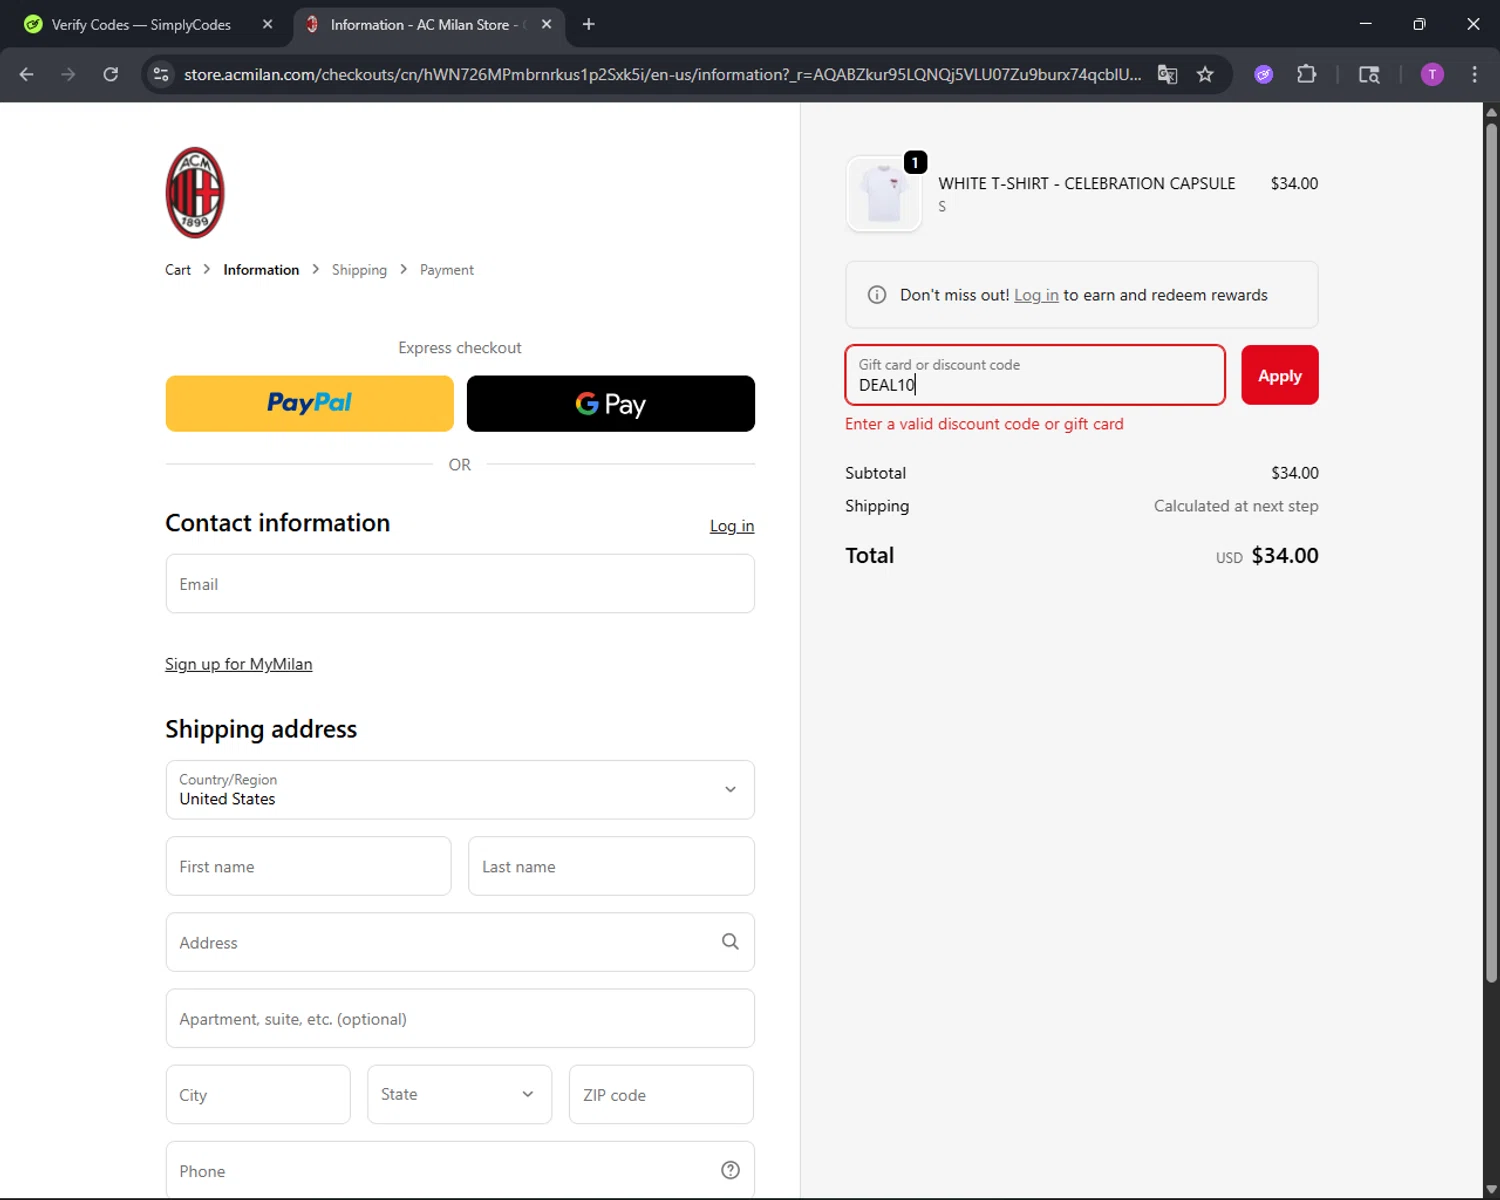Open a new tab with the plus button

(x=589, y=24)
